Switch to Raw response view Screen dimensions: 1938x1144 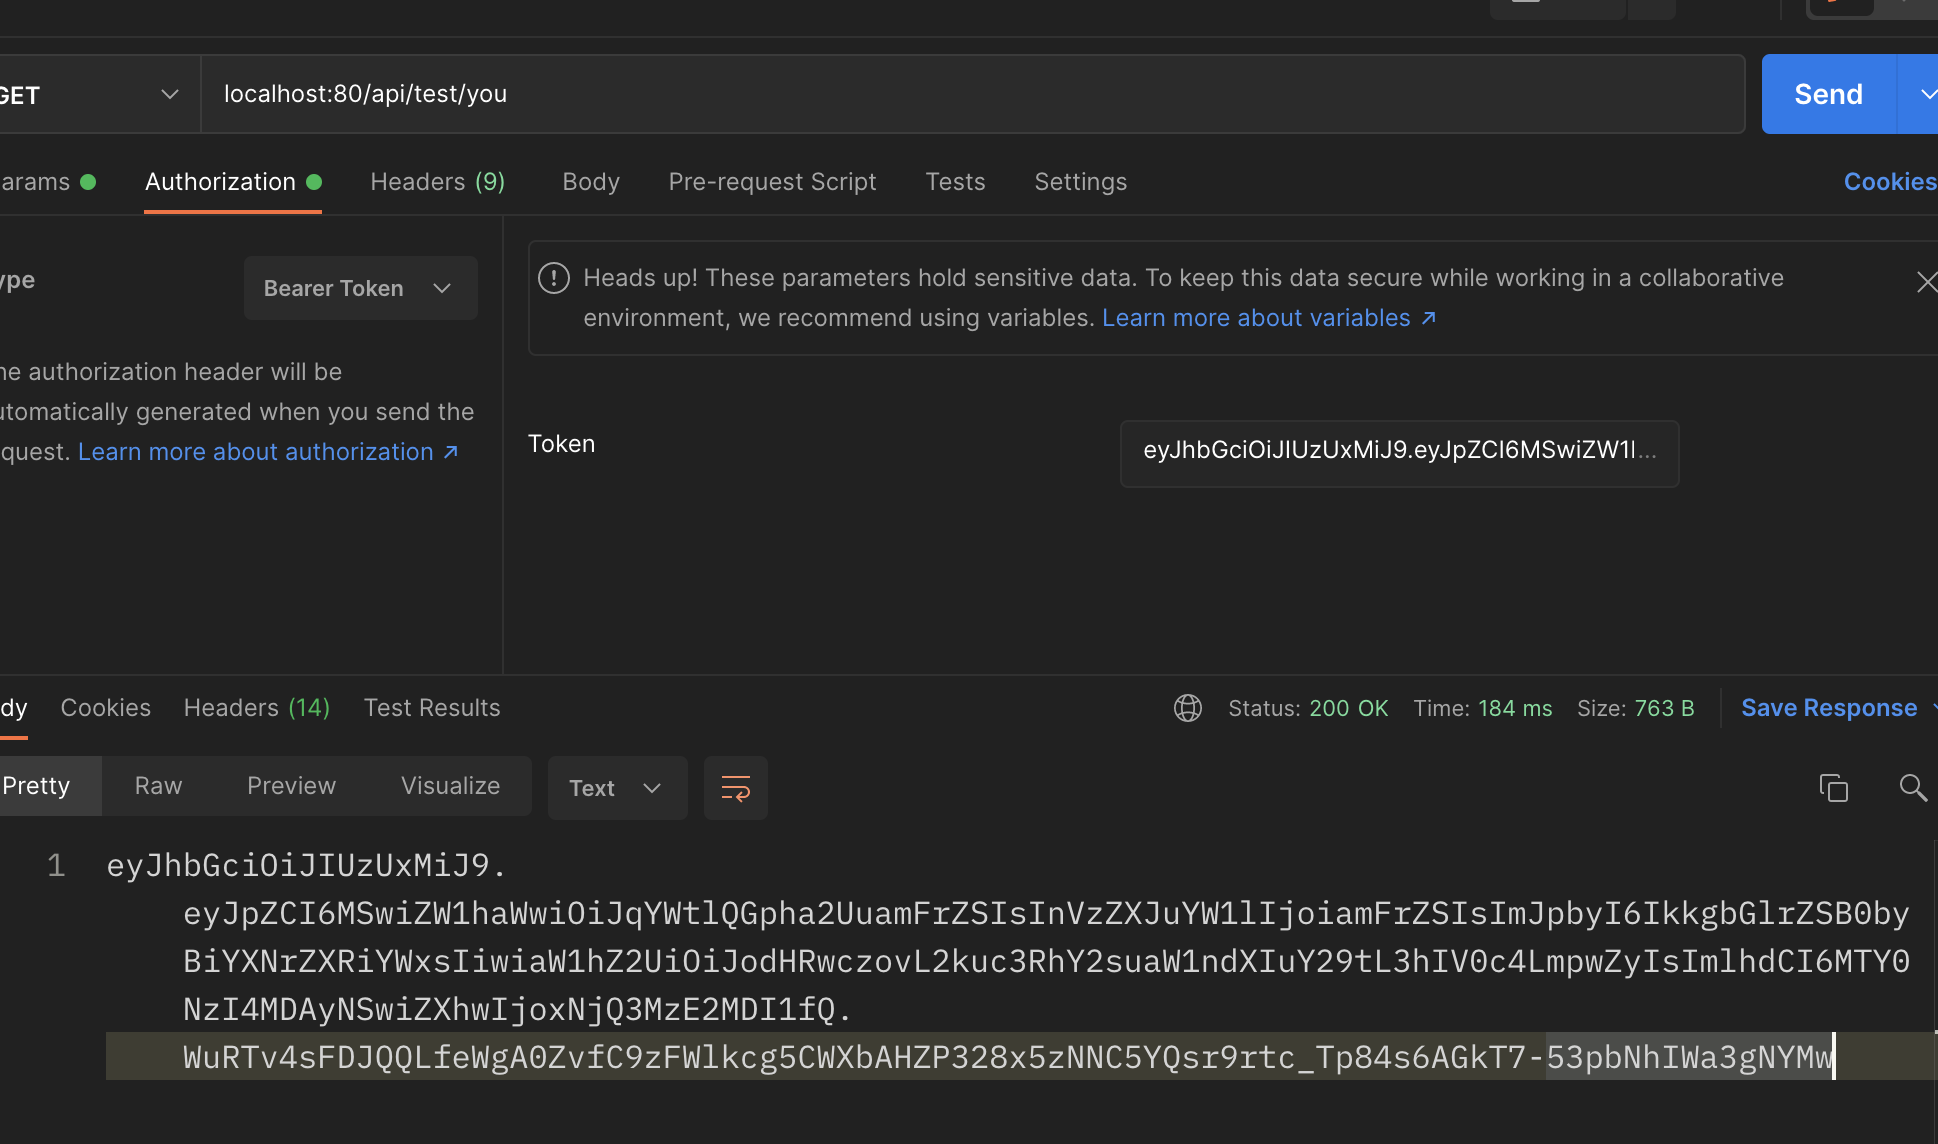(x=158, y=786)
